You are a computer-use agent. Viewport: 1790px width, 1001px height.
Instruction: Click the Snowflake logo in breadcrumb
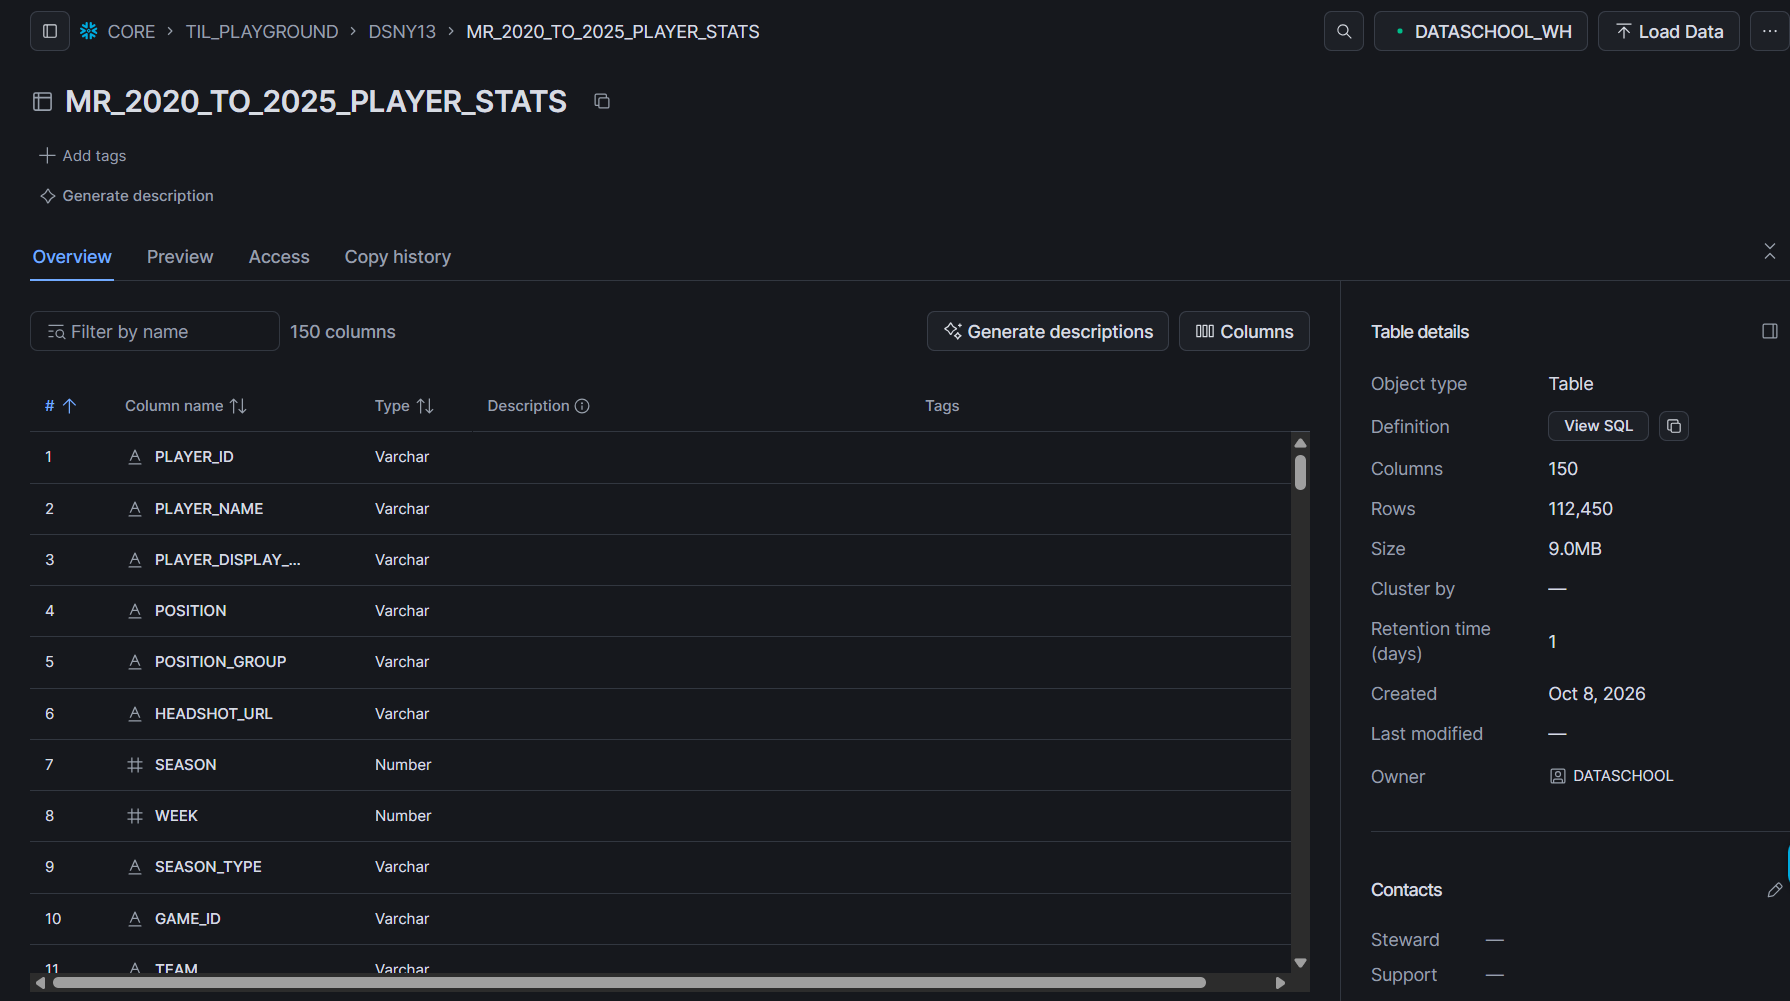[x=89, y=31]
